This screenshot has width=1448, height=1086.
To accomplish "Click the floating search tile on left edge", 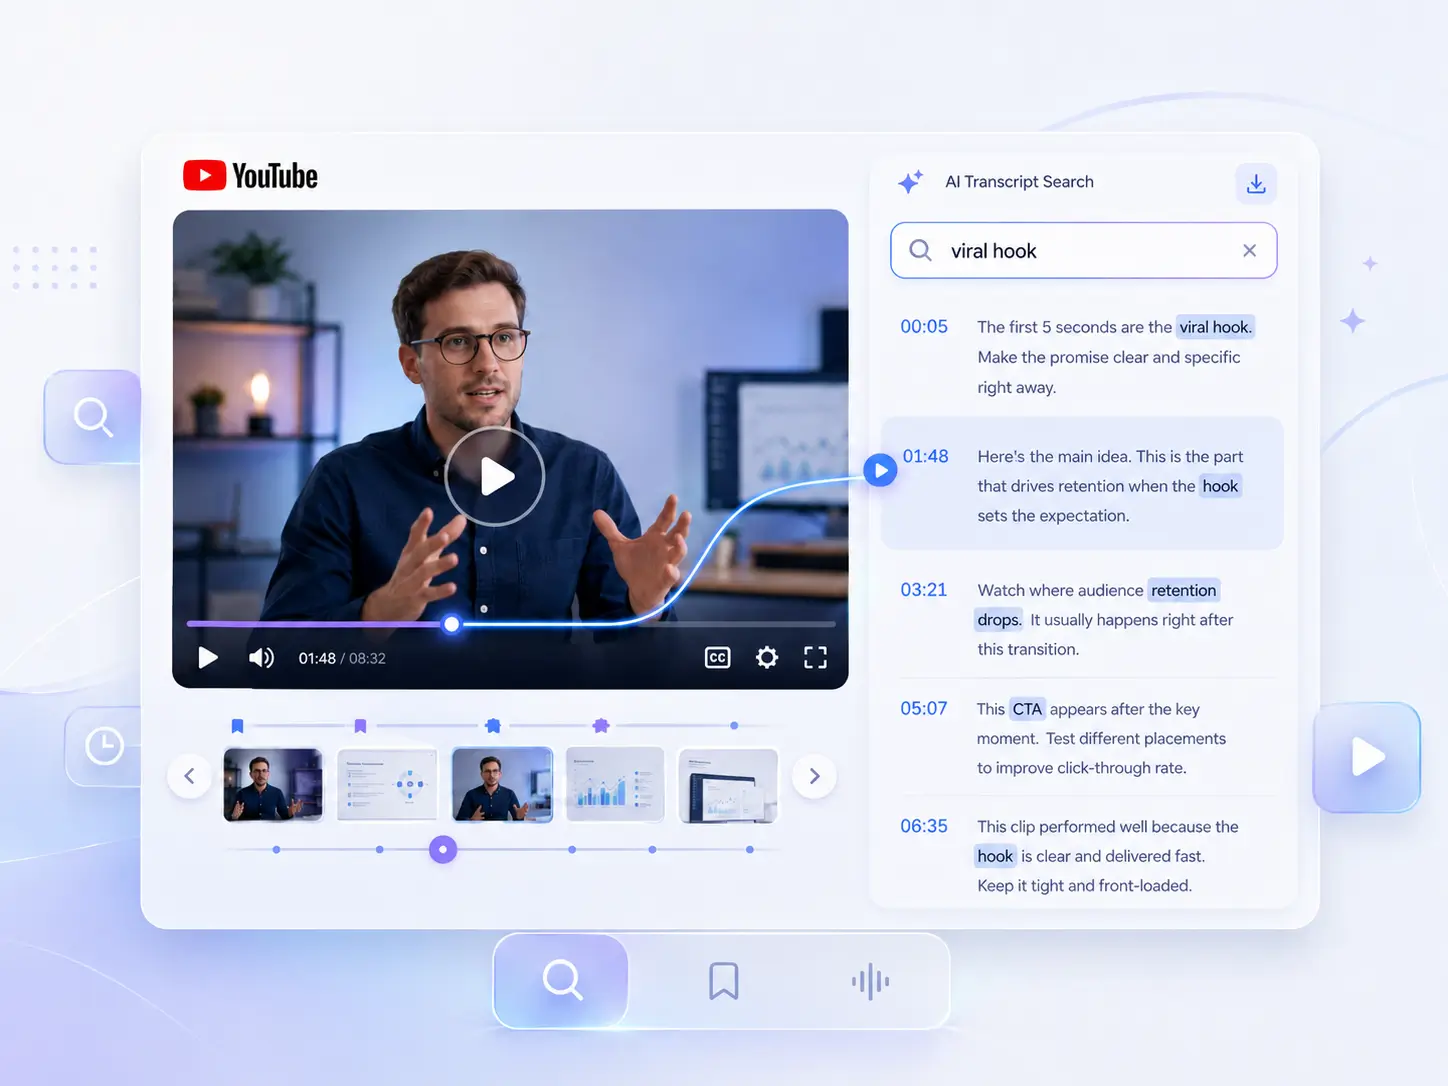I will pyautogui.click(x=93, y=417).
